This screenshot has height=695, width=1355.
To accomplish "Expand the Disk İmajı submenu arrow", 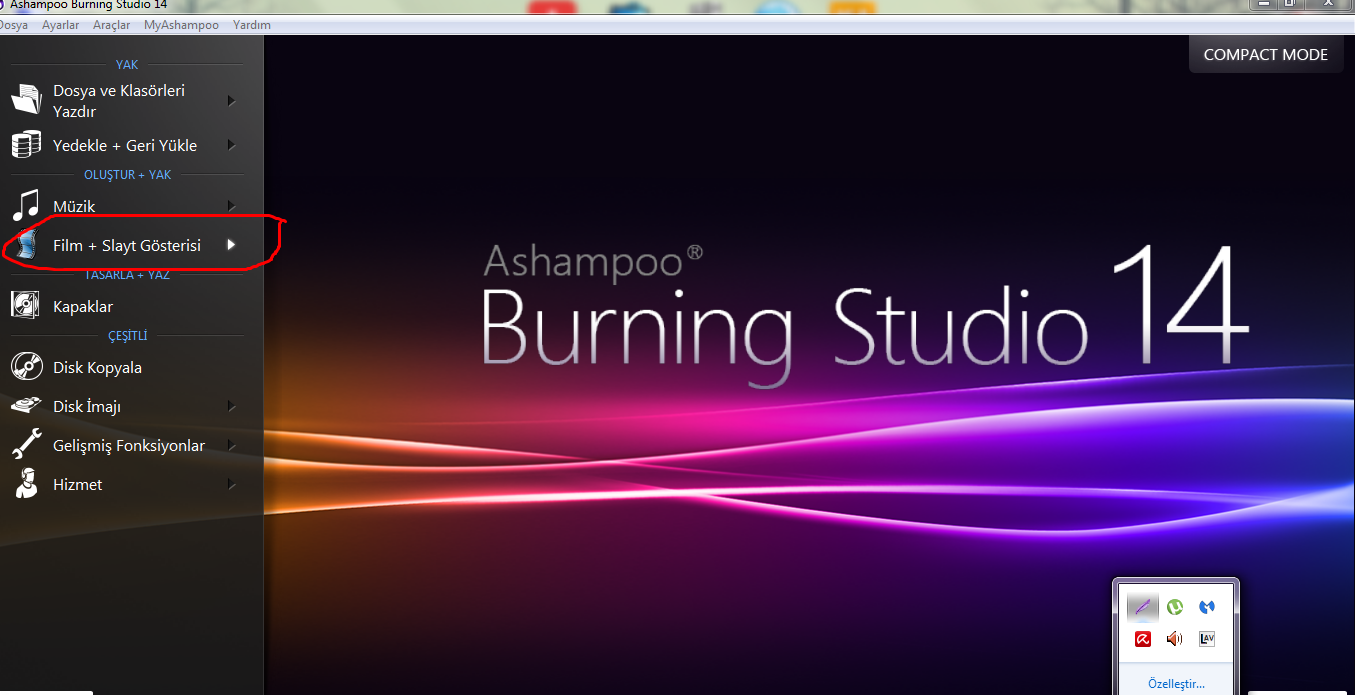I will click(231, 406).
